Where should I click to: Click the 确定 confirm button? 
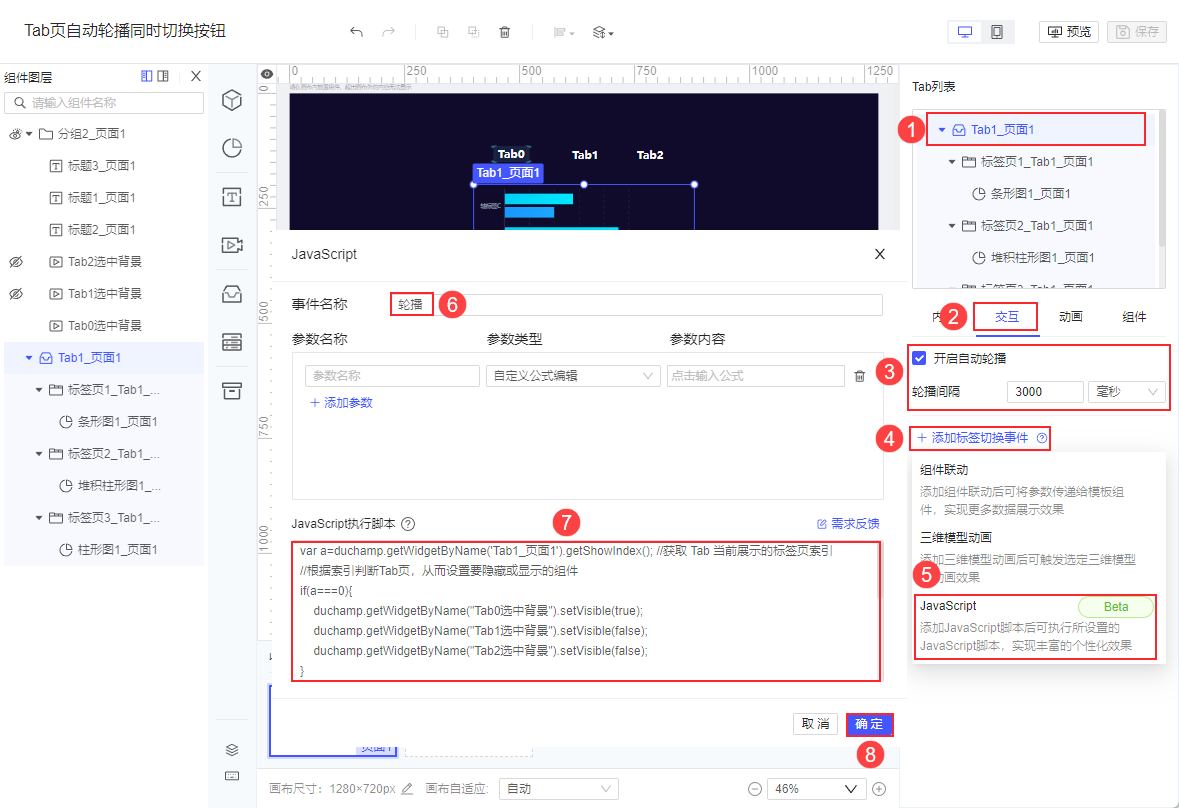point(869,724)
